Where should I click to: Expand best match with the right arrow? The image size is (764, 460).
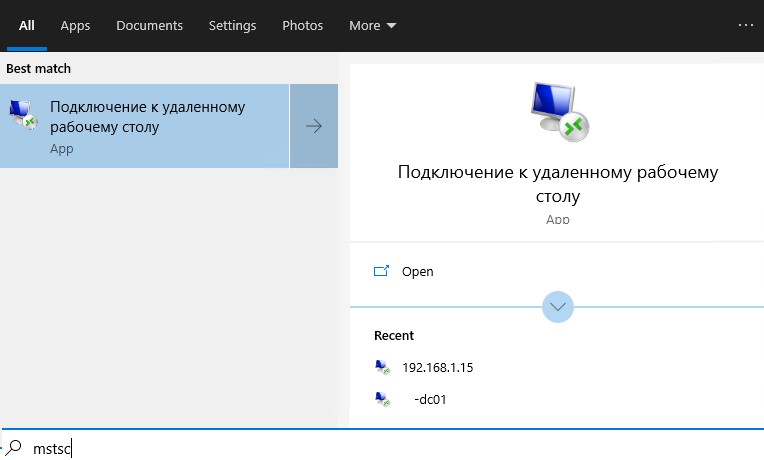click(314, 126)
